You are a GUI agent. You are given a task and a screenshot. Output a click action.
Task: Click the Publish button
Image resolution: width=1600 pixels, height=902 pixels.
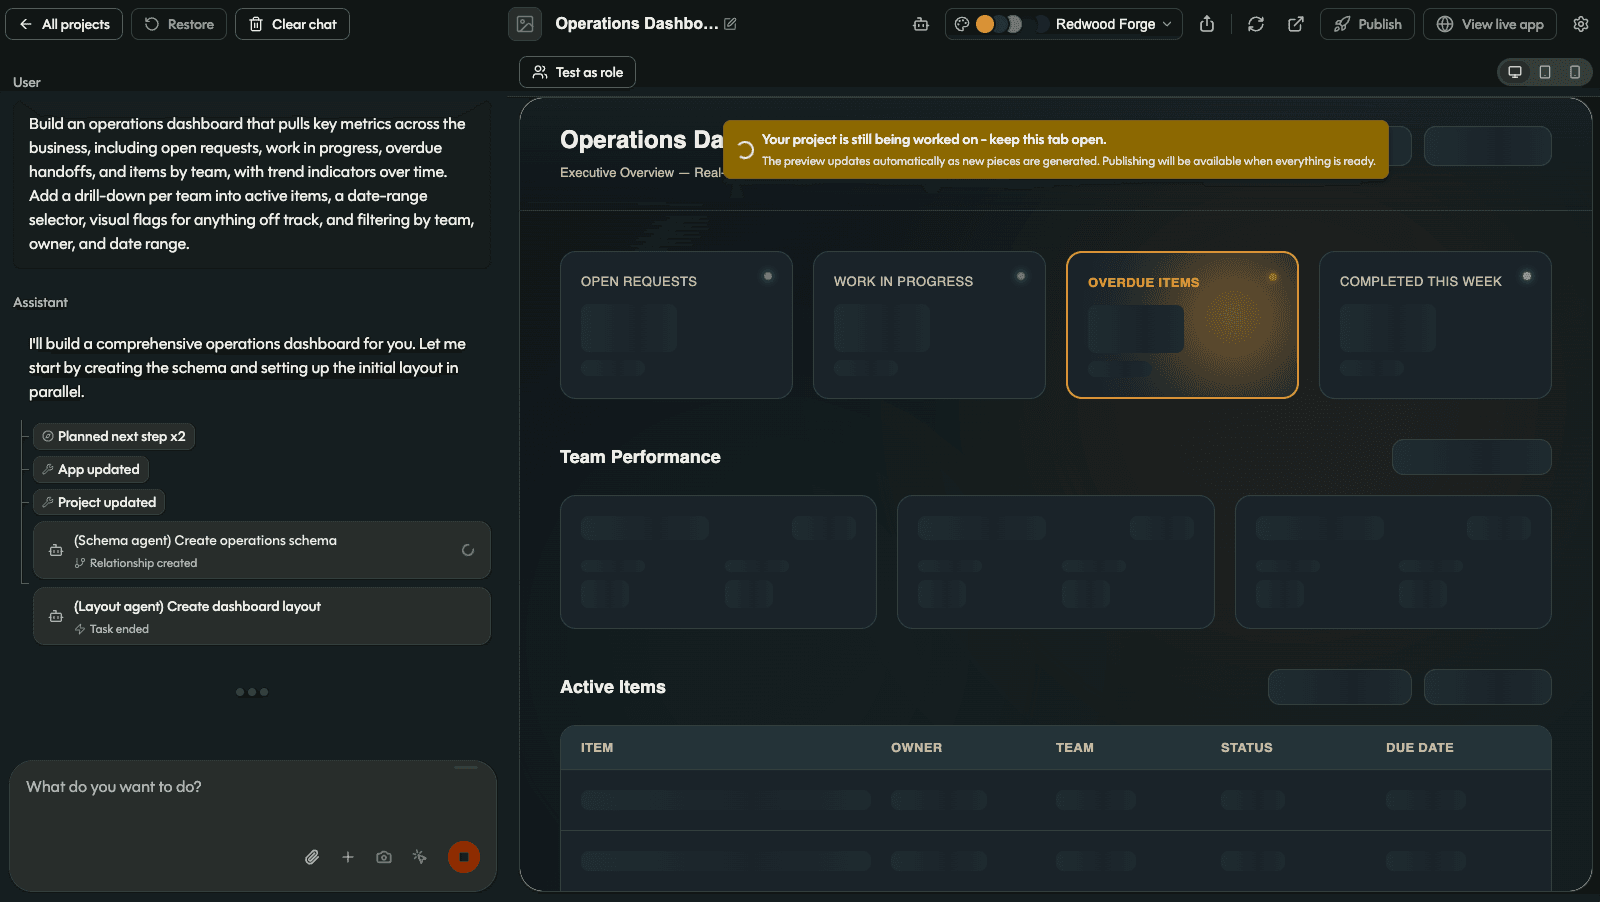click(1367, 24)
